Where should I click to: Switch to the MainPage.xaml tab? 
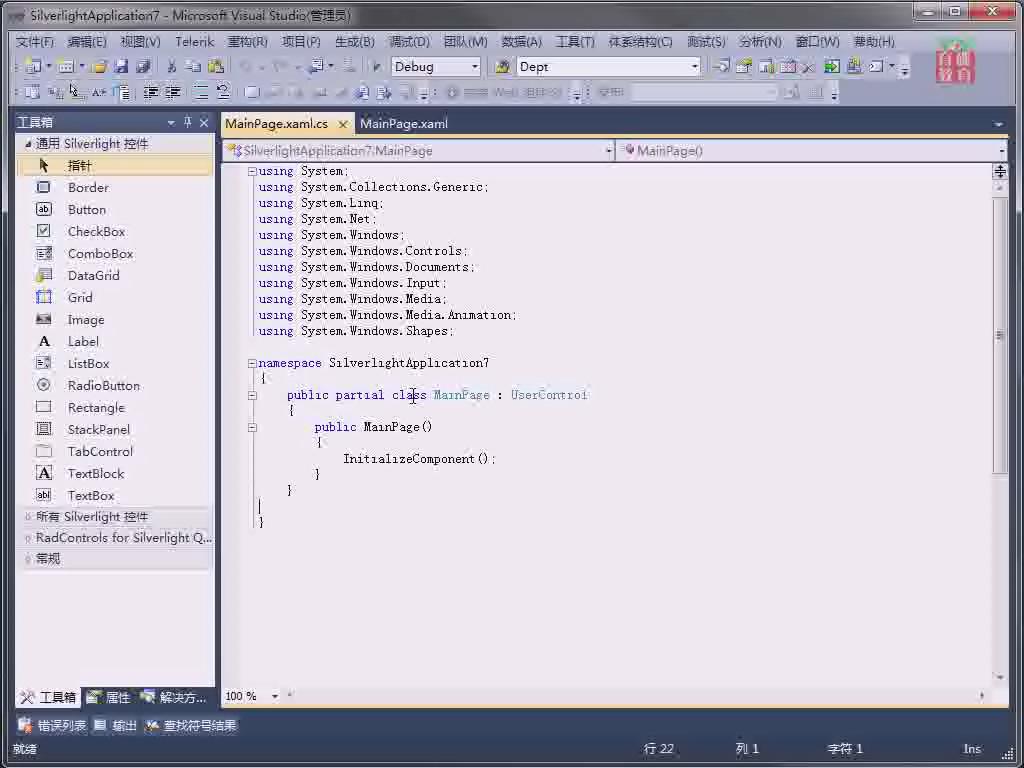click(x=404, y=124)
